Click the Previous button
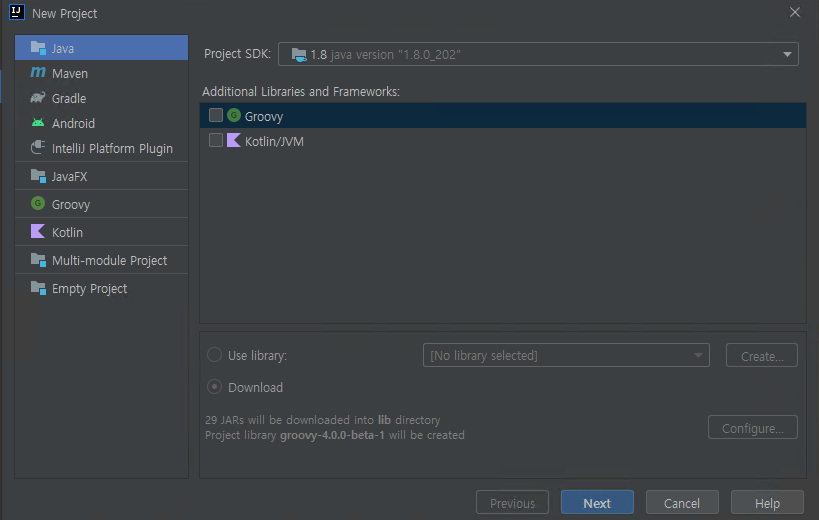Viewport: 819px width, 520px height. [x=512, y=503]
